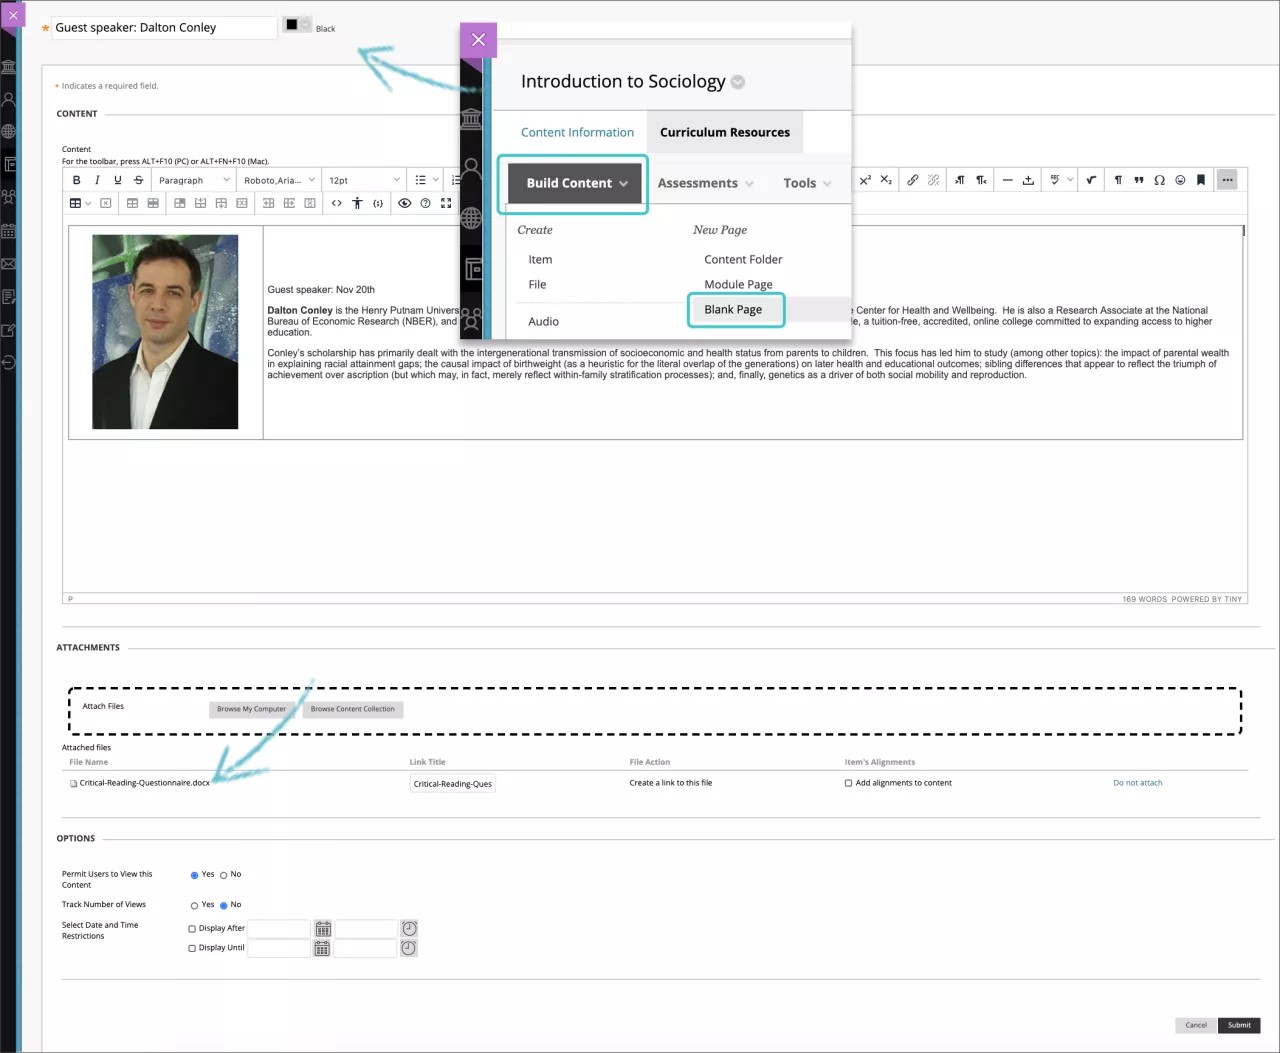Image resolution: width=1280 pixels, height=1053 pixels.
Task: Enable Add alignments to content checkbox
Action: pyautogui.click(x=848, y=783)
